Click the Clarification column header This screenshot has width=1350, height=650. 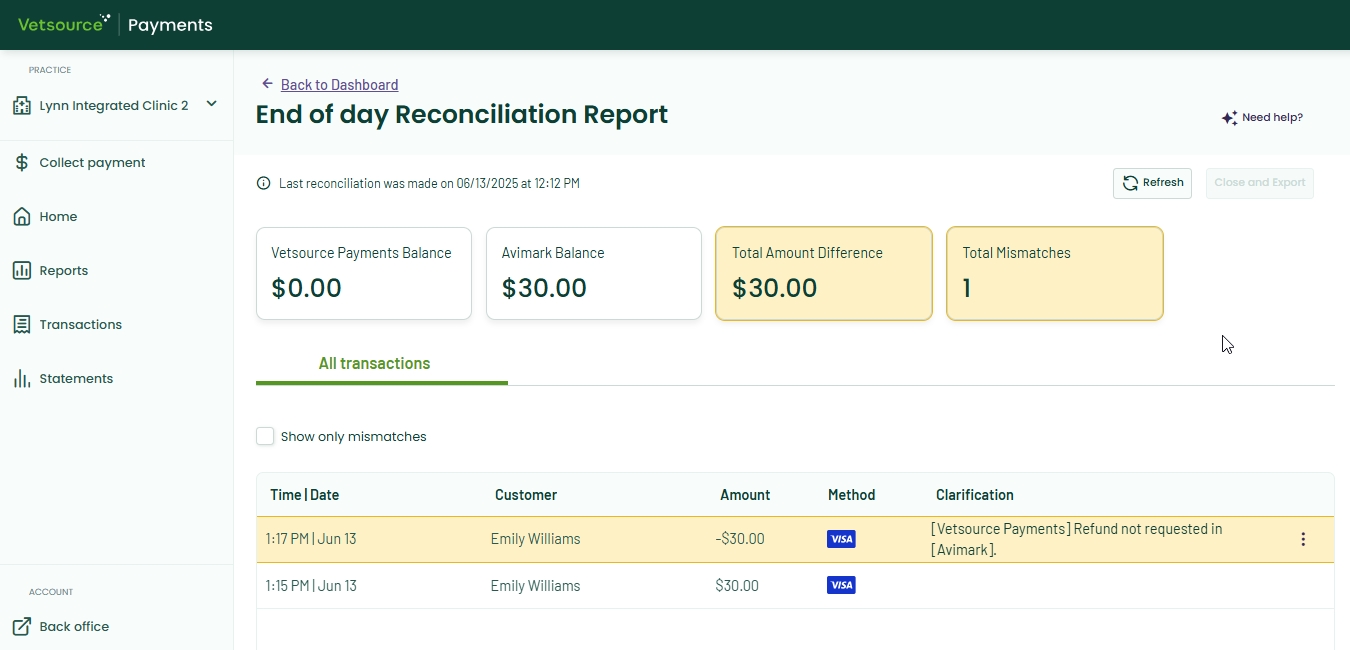point(975,495)
